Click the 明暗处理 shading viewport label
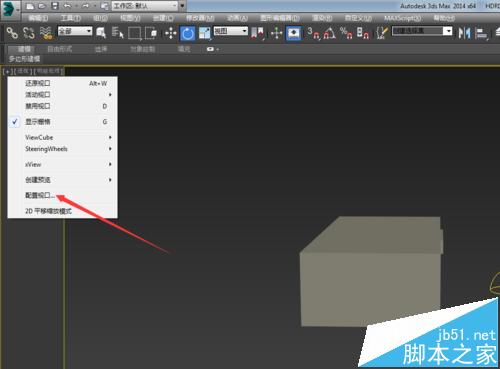Screen dimensions: 500x369 coord(49,71)
